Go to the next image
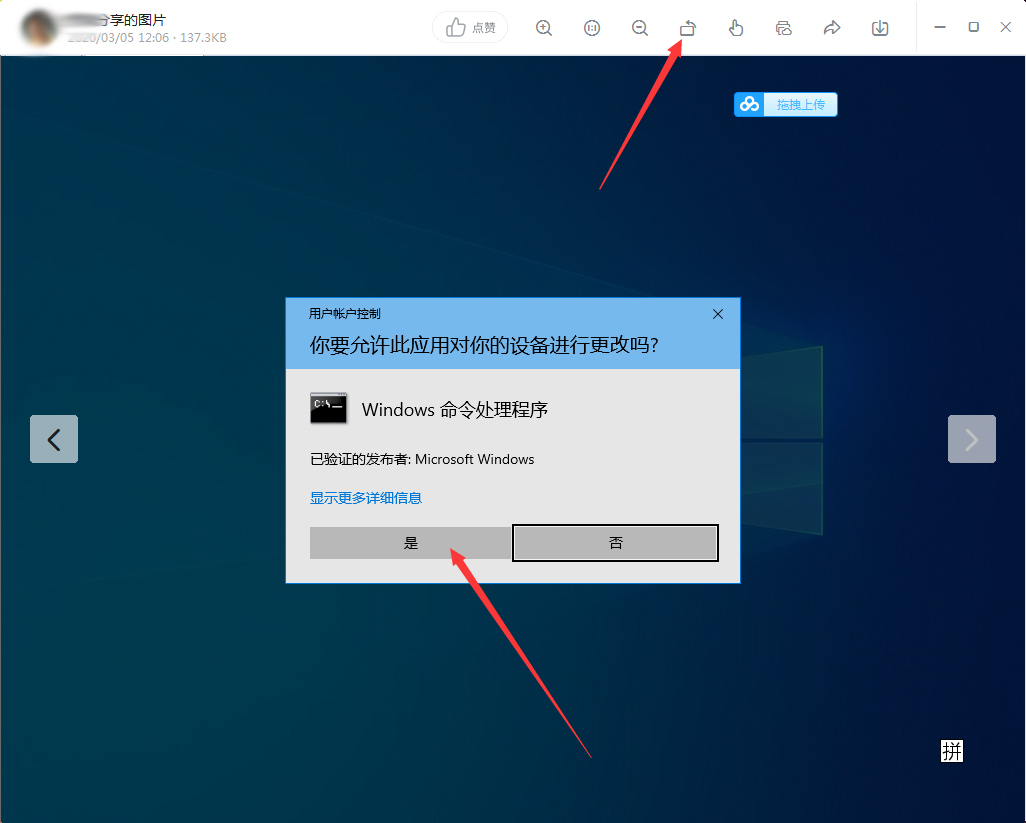The image size is (1026, 823). tap(971, 439)
